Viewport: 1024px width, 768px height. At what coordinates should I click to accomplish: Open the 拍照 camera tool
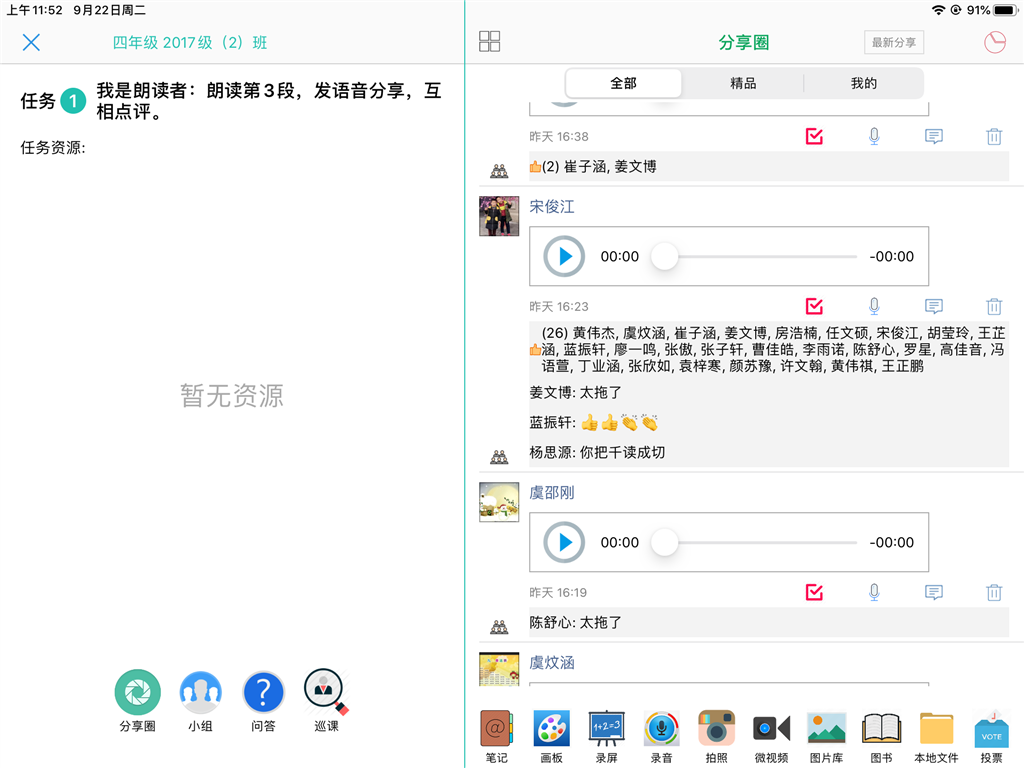716,729
